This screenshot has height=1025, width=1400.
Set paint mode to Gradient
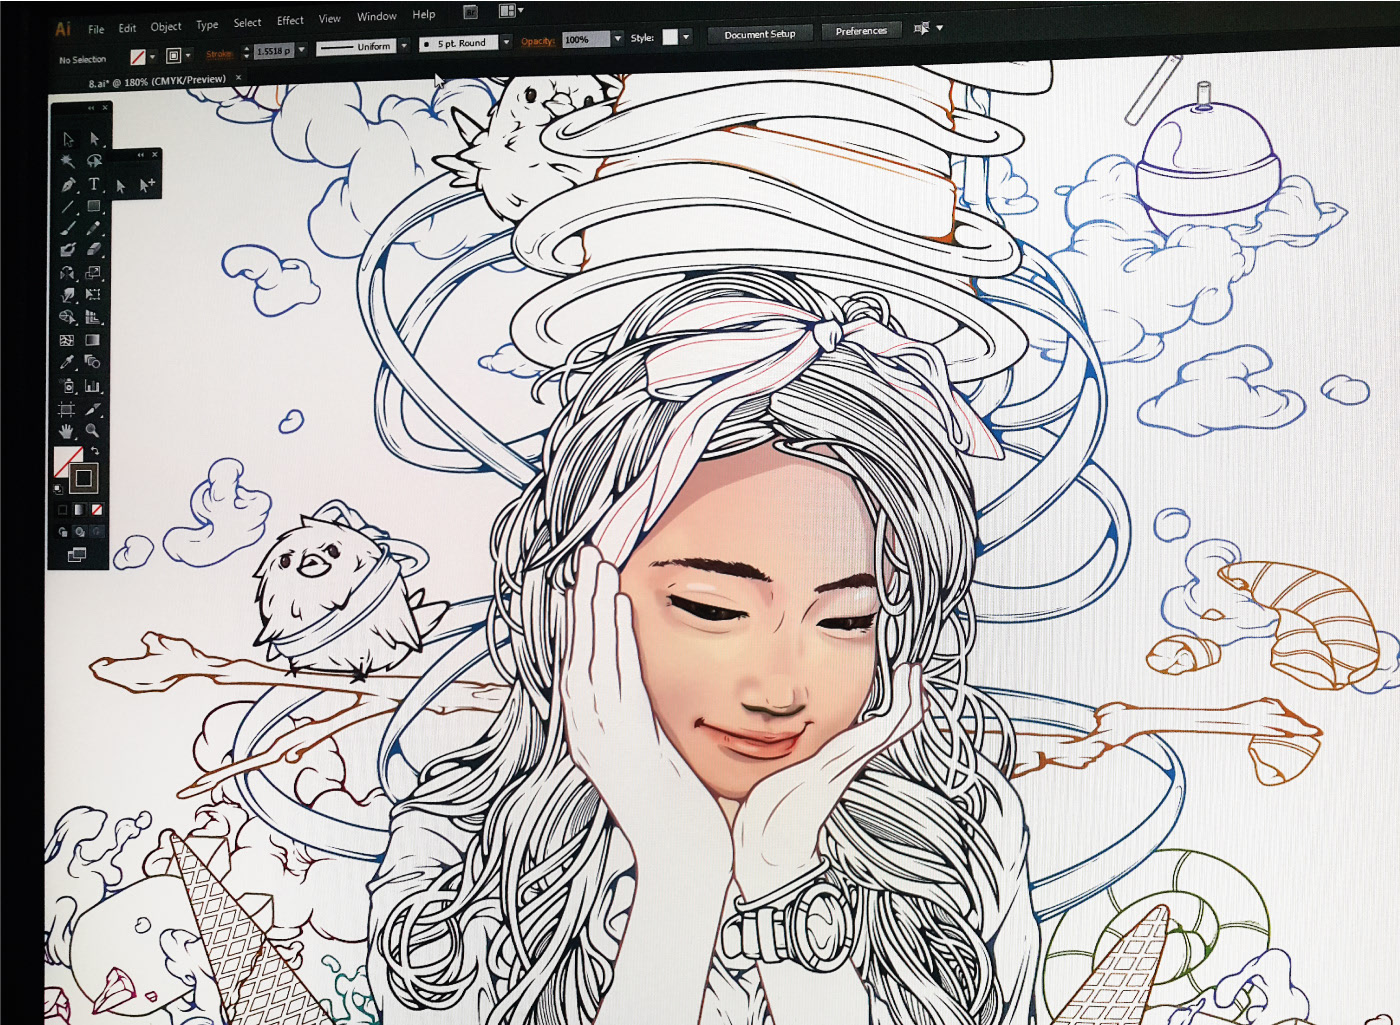[79, 510]
